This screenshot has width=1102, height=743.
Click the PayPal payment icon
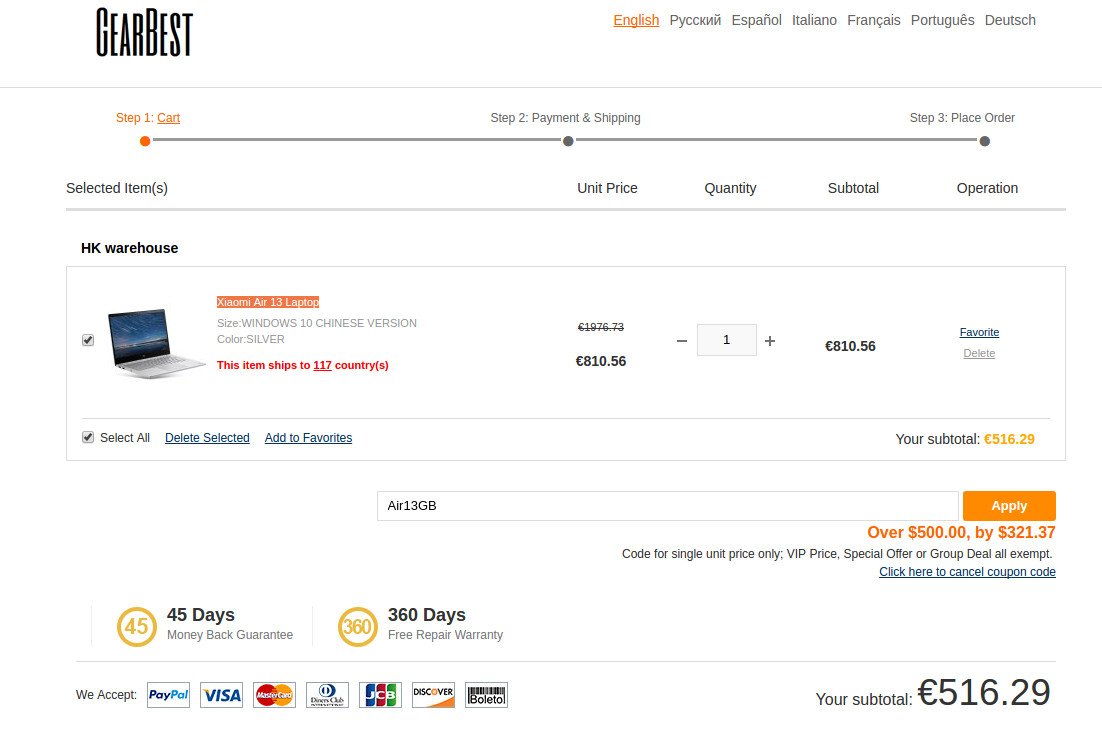pyautogui.click(x=169, y=694)
